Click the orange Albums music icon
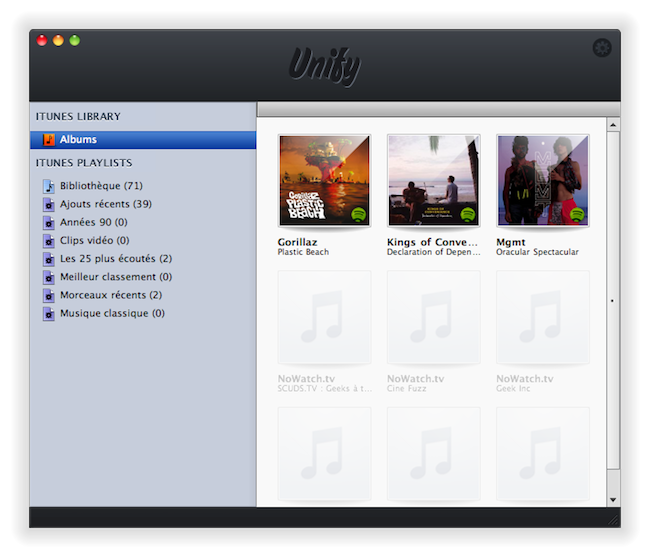This screenshot has width=650, height=557. coord(49,140)
